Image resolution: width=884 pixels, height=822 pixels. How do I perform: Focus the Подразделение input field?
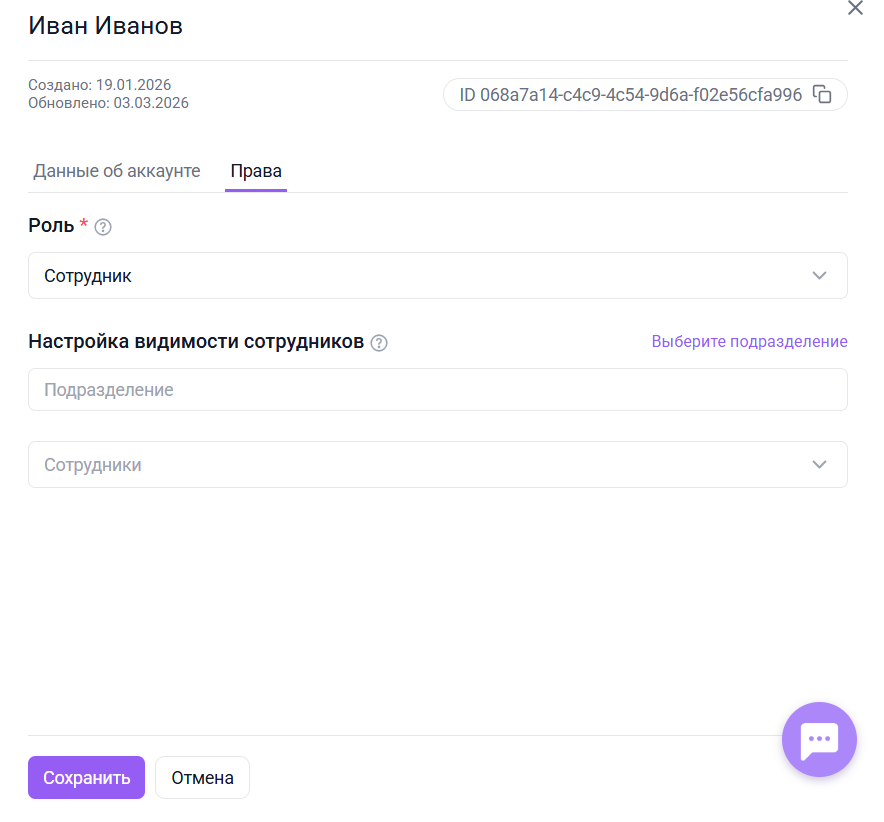tap(437, 390)
